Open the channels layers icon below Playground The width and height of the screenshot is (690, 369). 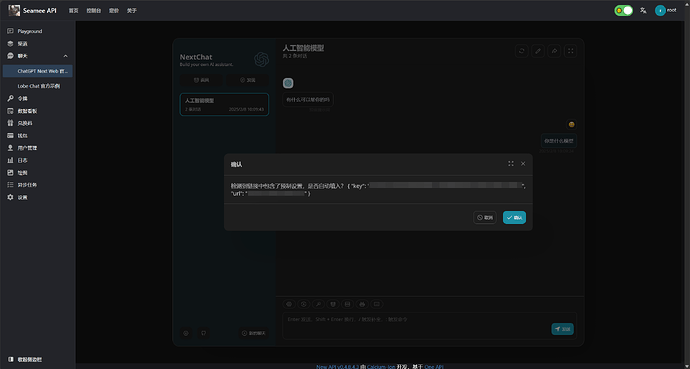point(11,44)
